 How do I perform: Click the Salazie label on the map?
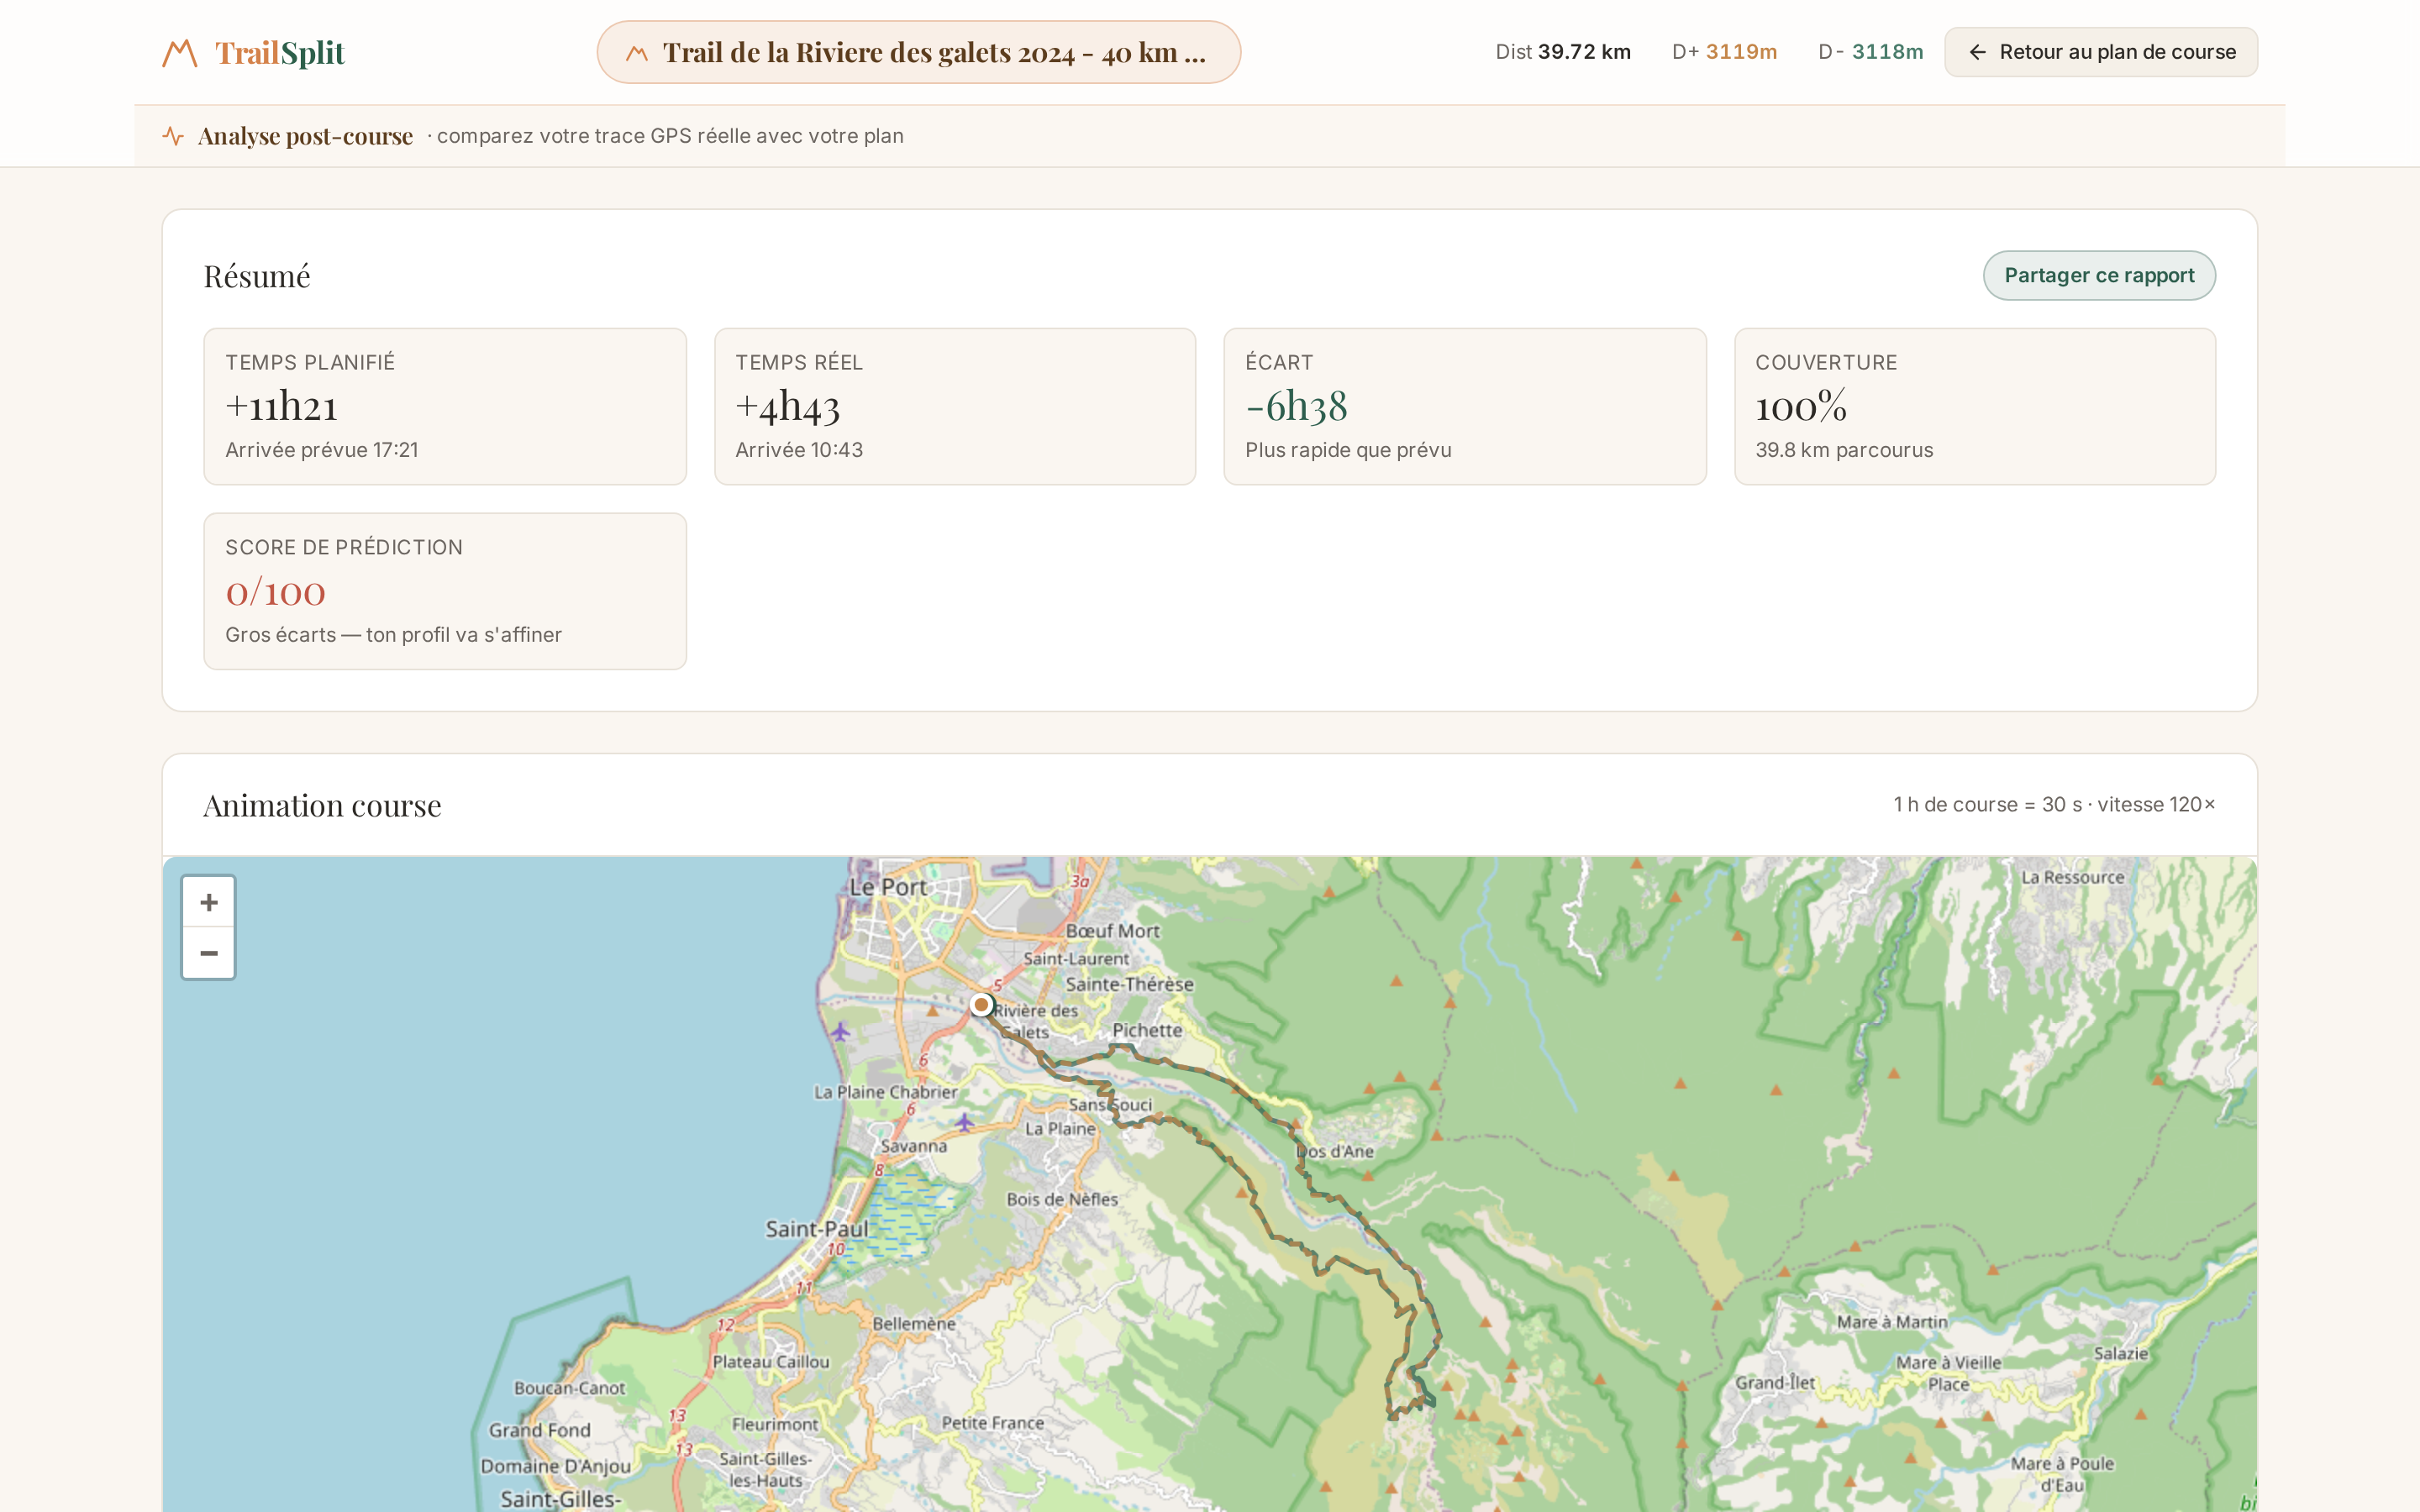point(2120,1353)
